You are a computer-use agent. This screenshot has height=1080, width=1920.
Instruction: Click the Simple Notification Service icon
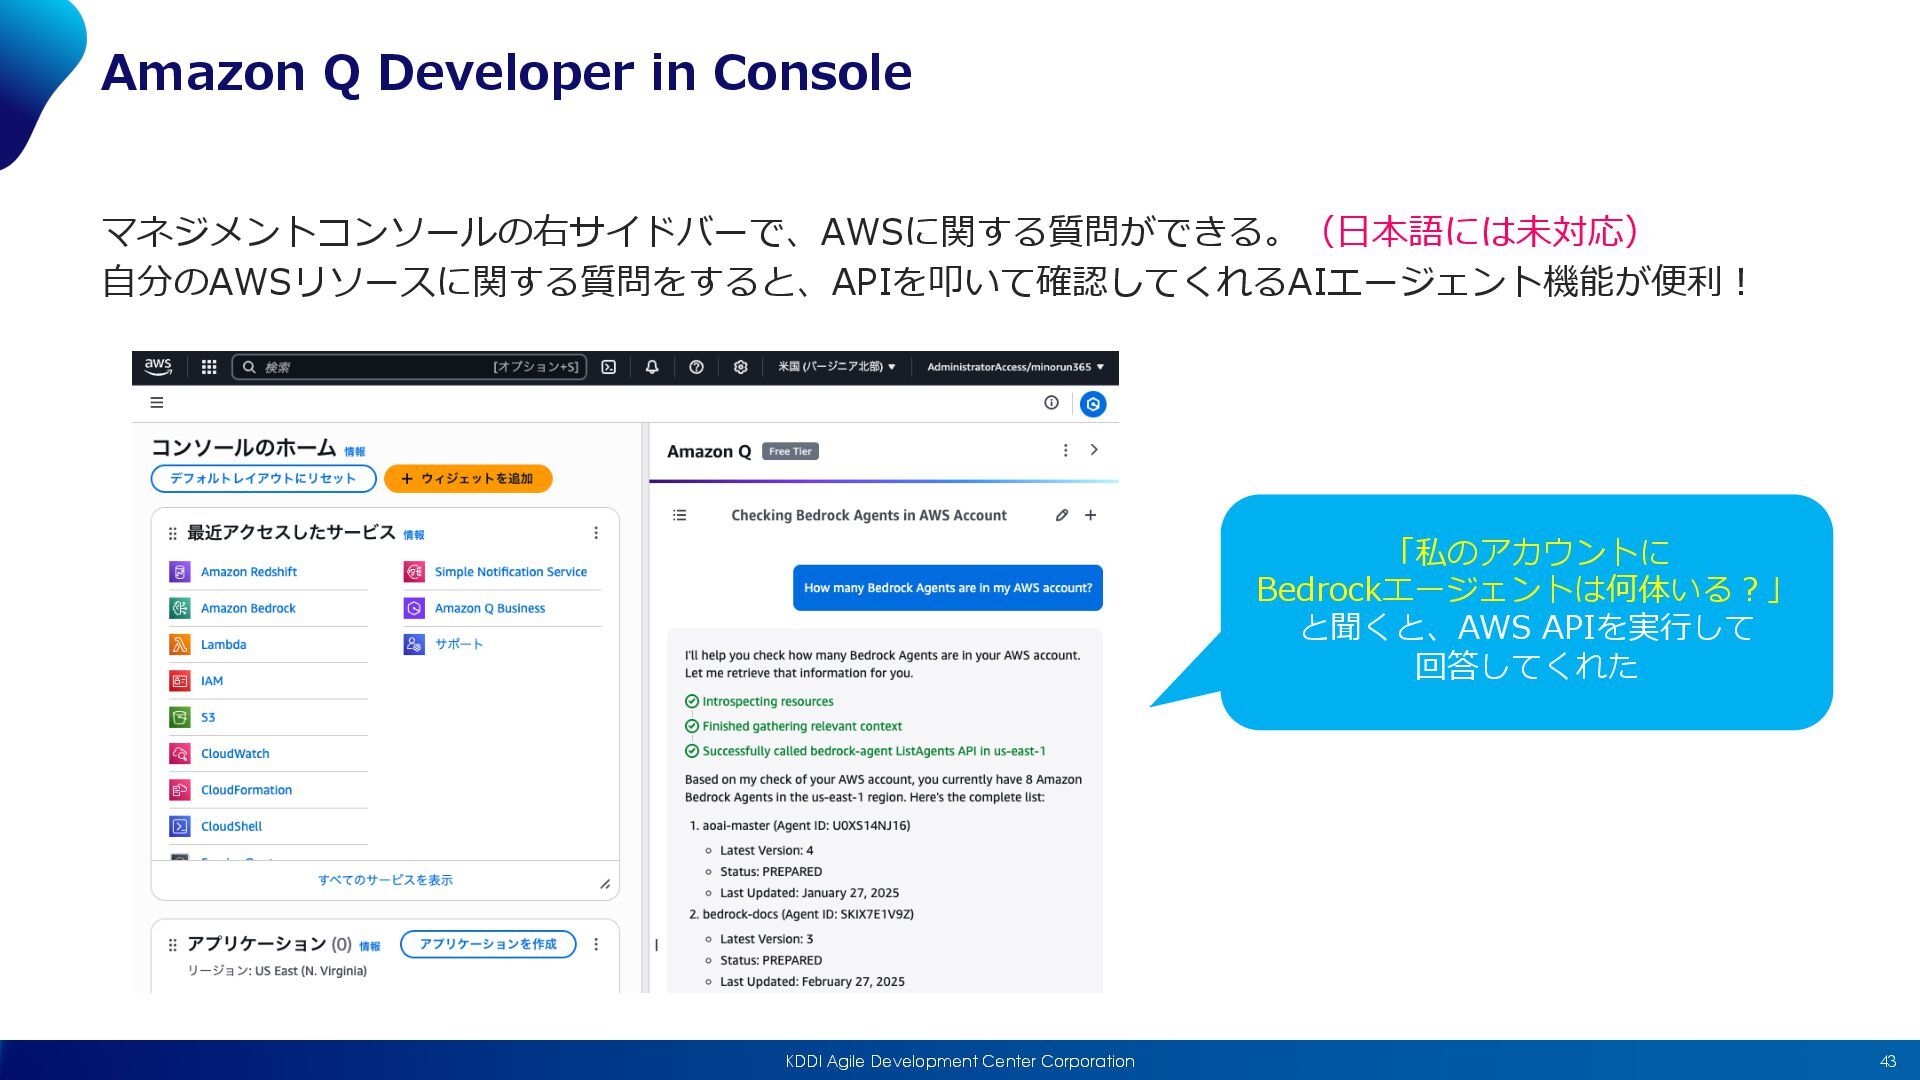pos(414,572)
